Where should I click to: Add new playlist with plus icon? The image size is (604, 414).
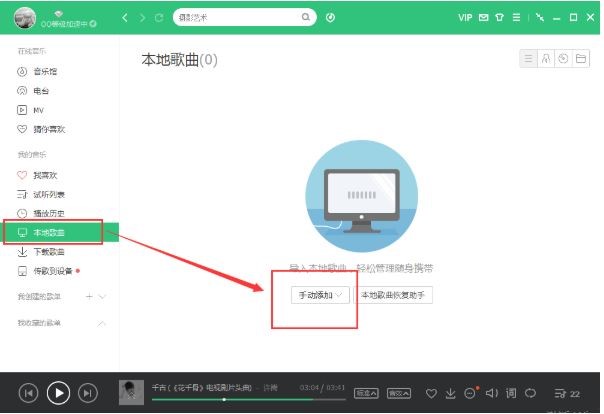tap(89, 296)
